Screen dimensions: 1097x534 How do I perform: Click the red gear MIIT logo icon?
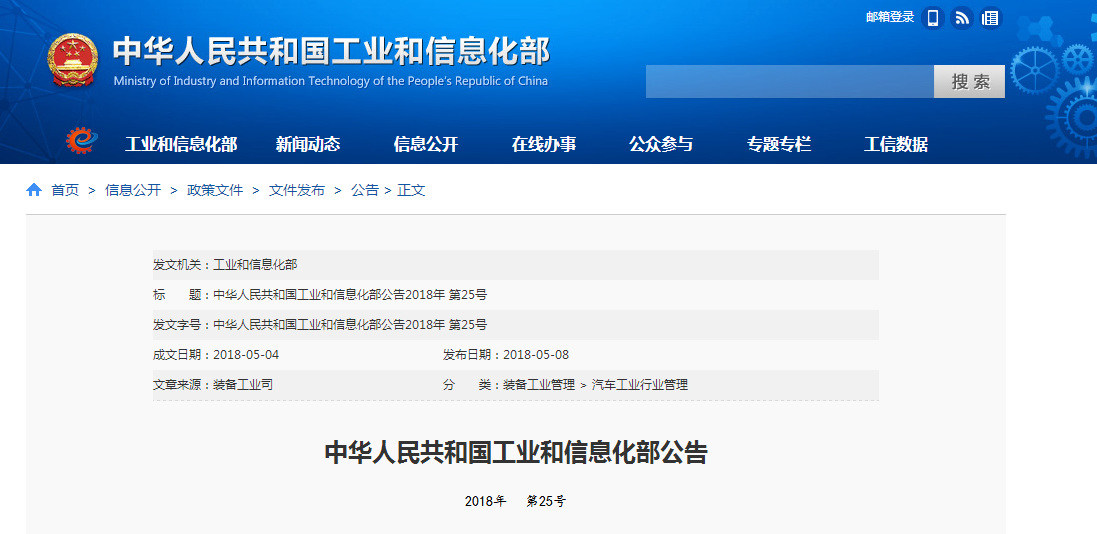coord(80,142)
